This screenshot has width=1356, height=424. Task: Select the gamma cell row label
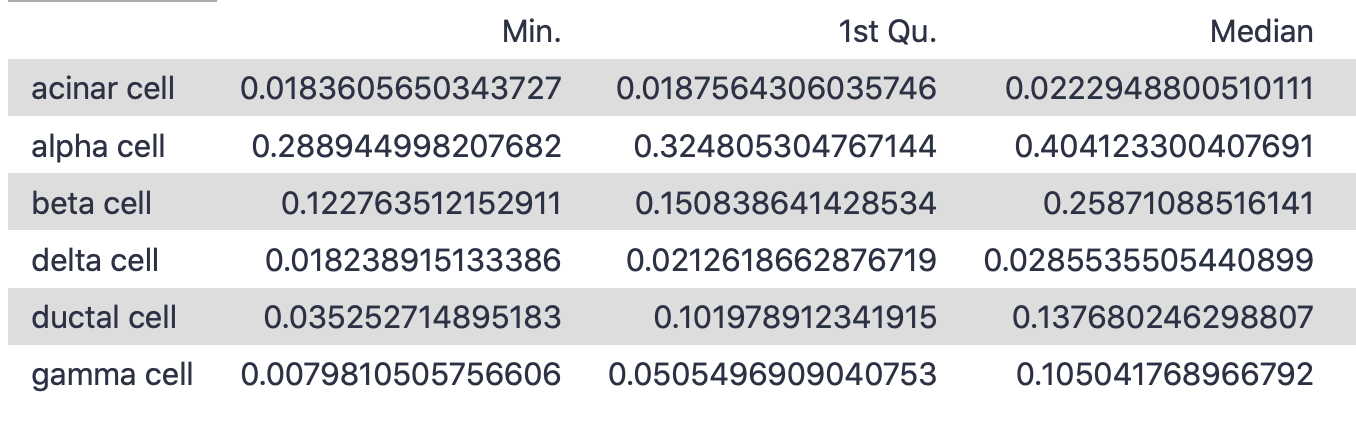point(112,375)
